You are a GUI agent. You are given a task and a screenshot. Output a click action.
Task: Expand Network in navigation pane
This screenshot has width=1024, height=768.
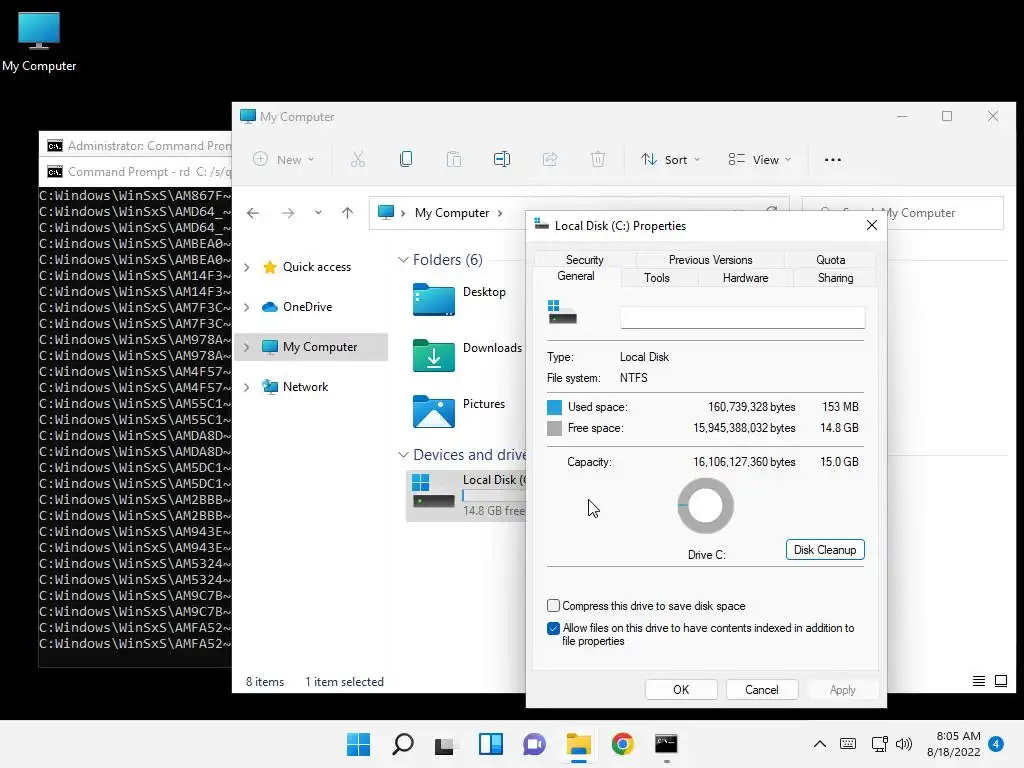[x=247, y=387]
